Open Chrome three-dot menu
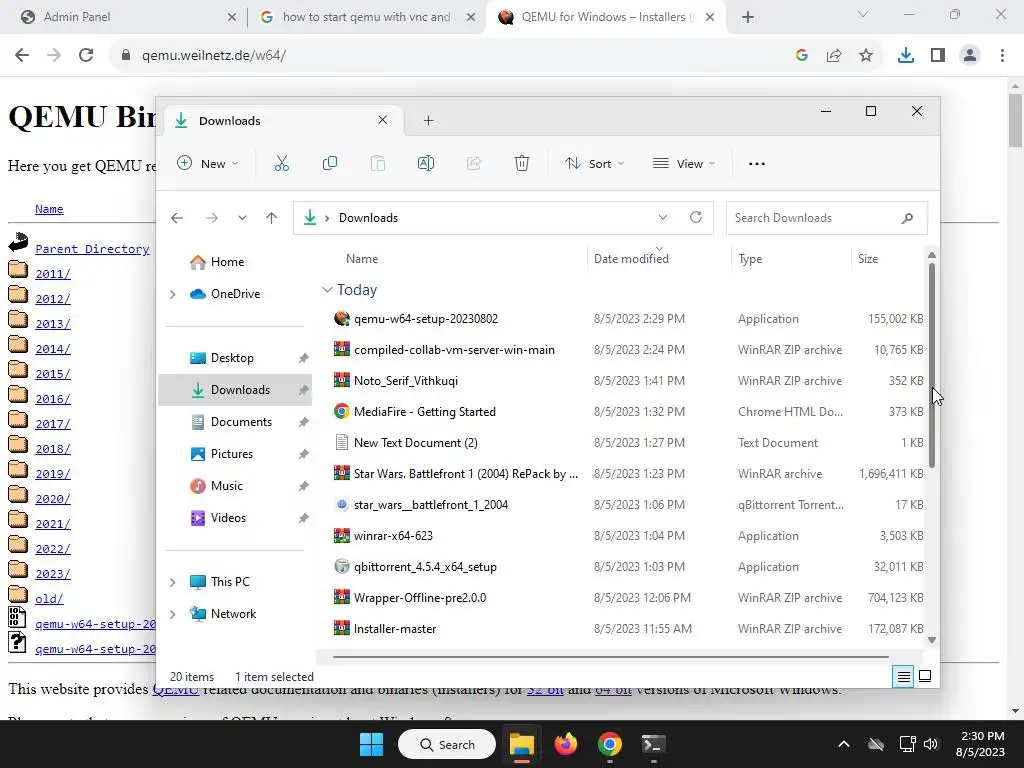 click(1002, 56)
